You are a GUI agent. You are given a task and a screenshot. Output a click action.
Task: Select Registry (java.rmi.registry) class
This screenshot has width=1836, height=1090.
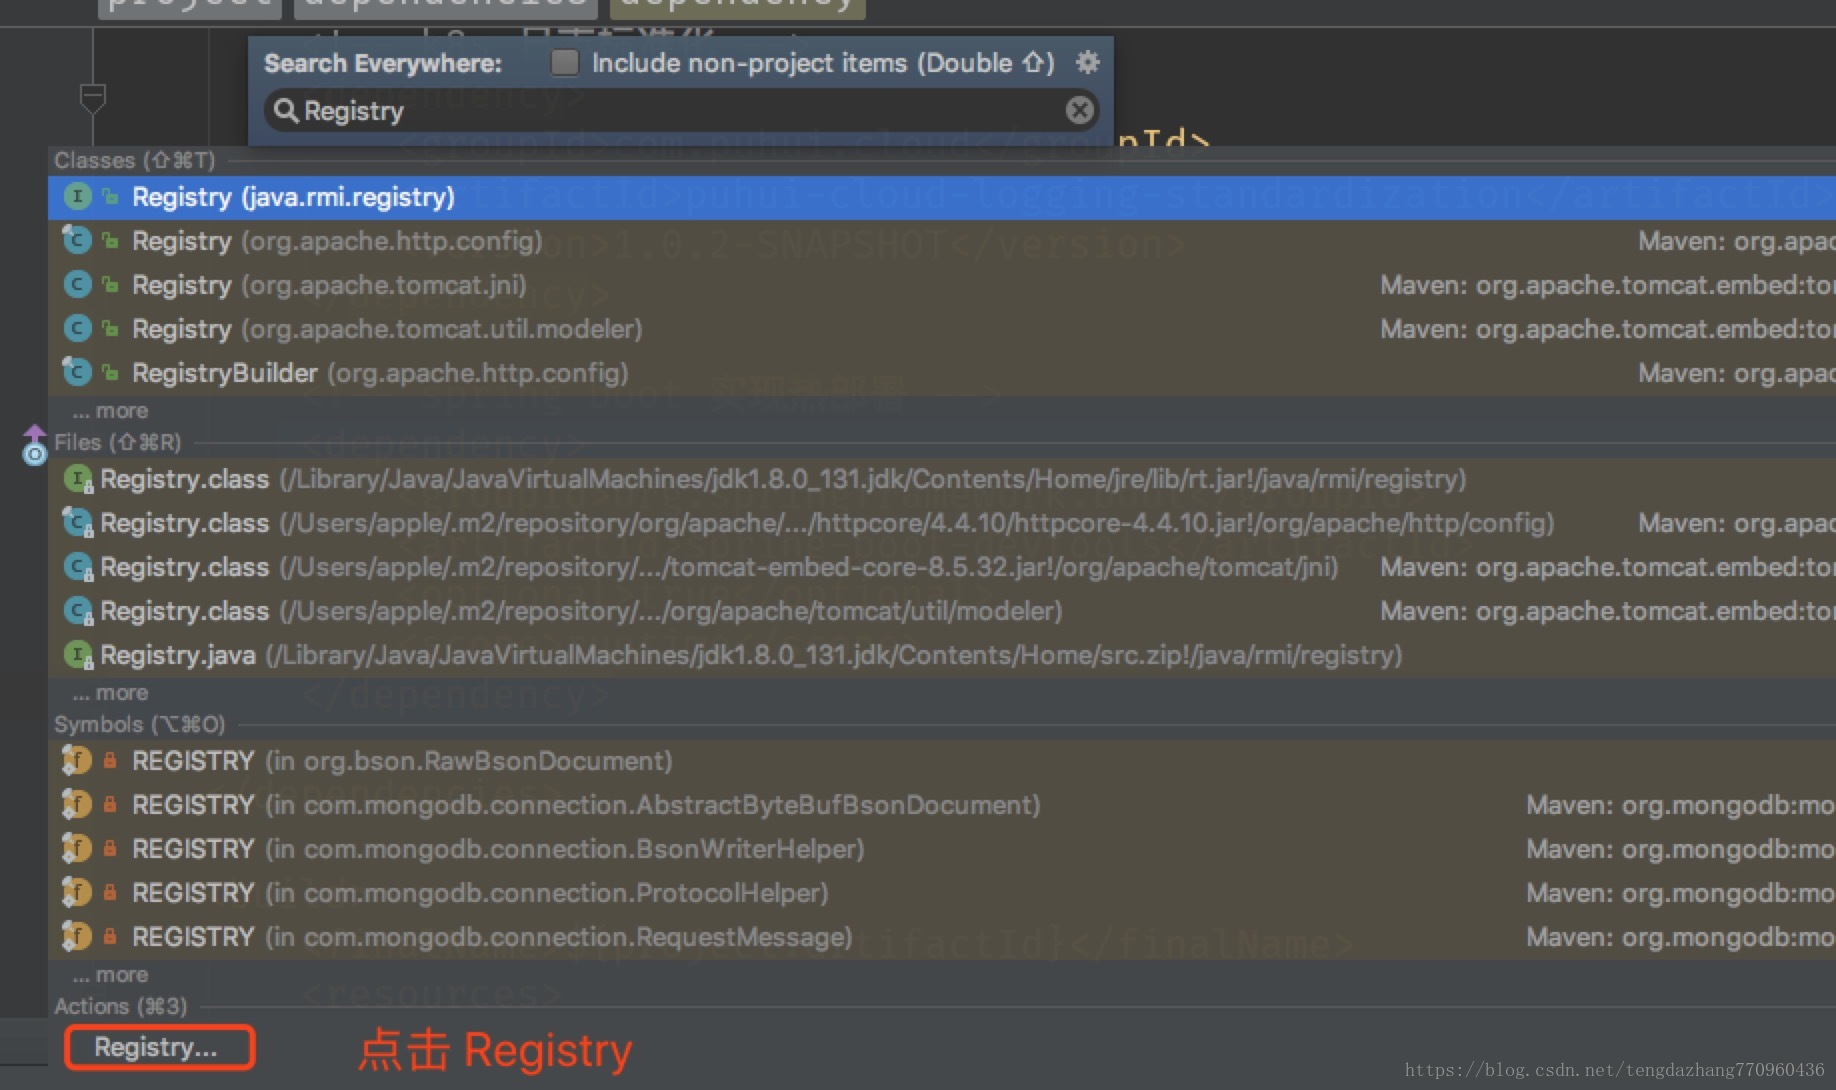pyautogui.click(x=941, y=197)
